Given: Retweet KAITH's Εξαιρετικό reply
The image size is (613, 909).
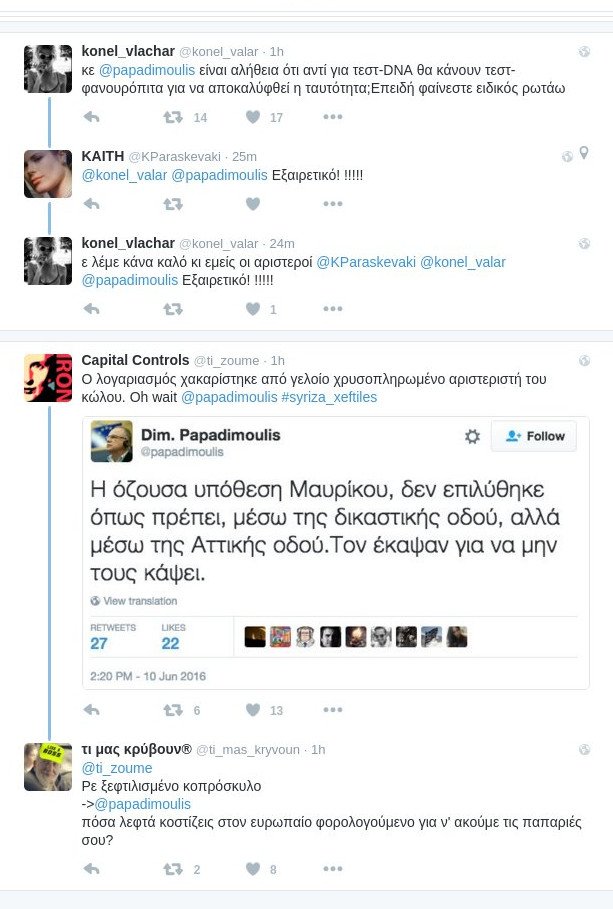Looking at the screenshot, I should (173, 204).
